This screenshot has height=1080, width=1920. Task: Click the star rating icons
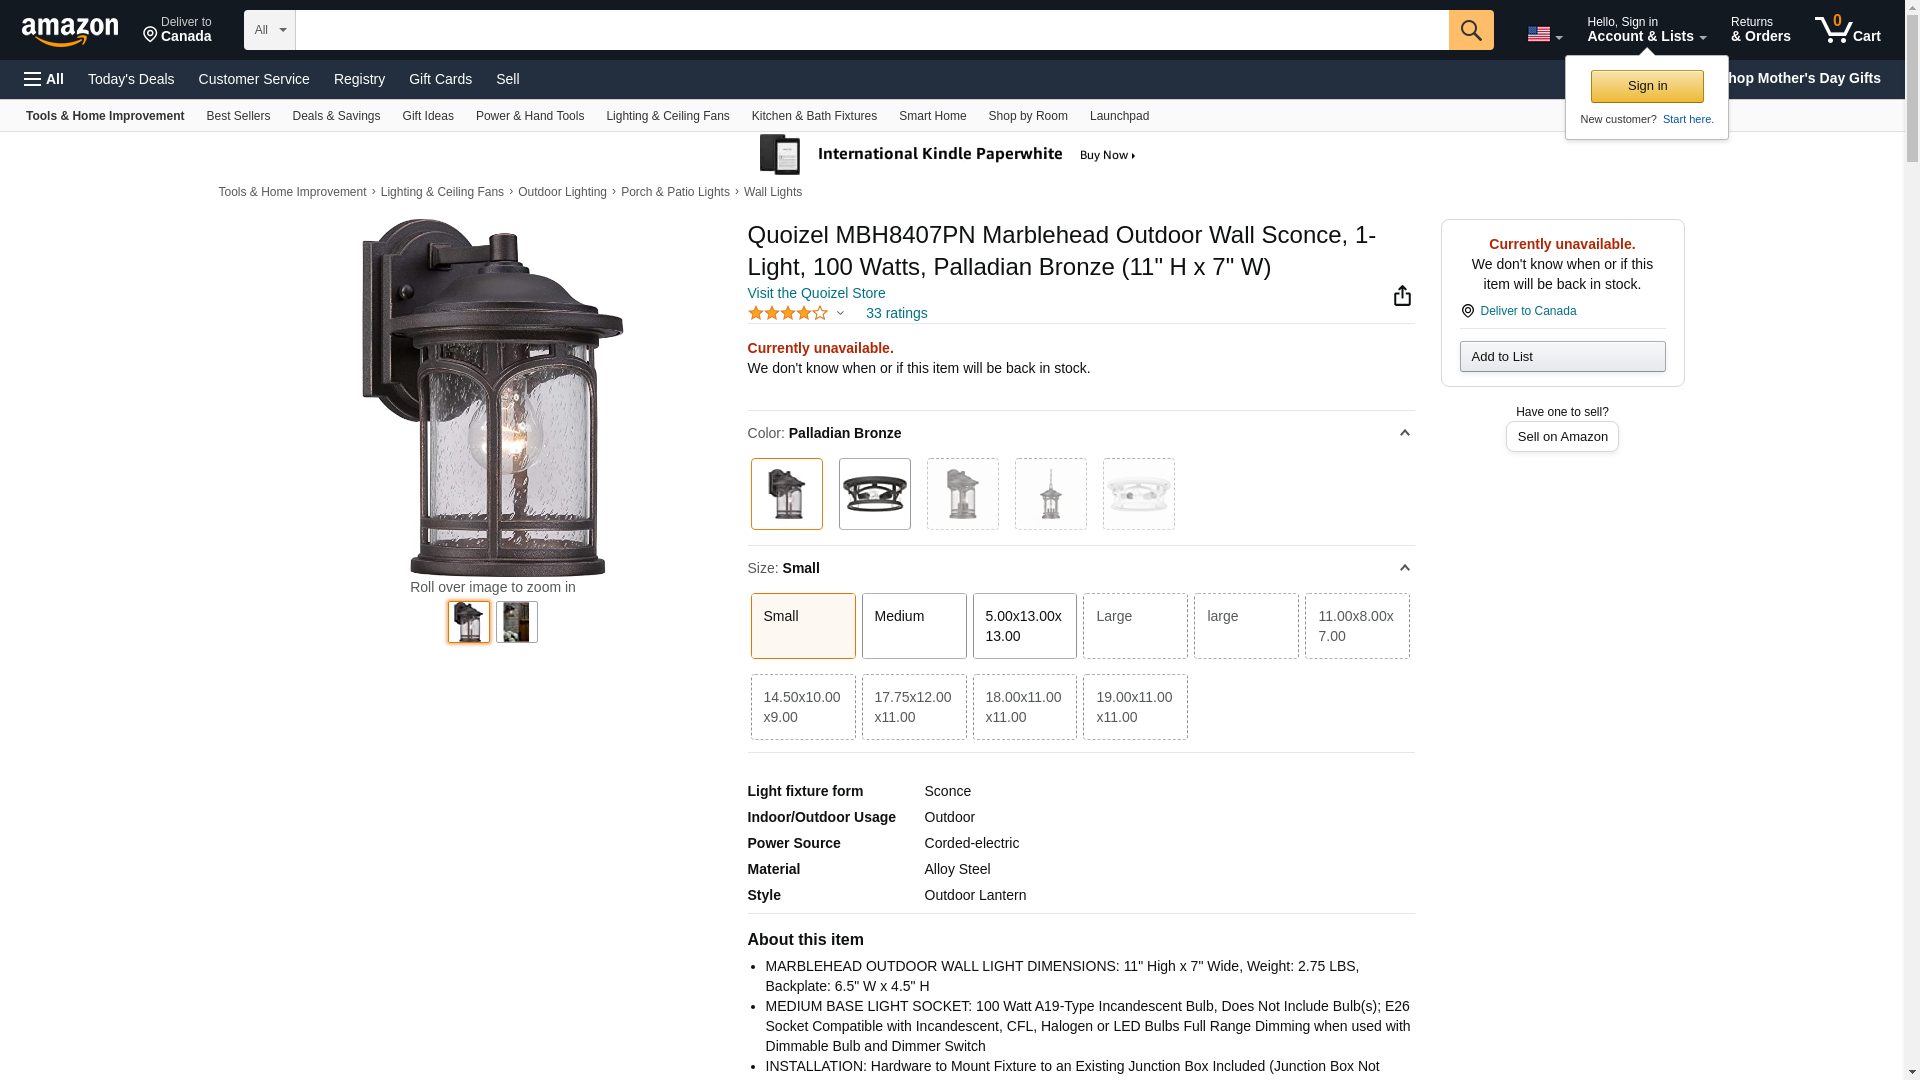click(x=788, y=314)
